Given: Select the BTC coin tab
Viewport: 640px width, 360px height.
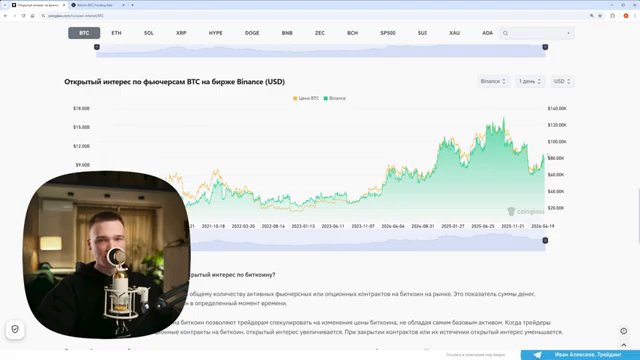Looking at the screenshot, I should [84, 33].
